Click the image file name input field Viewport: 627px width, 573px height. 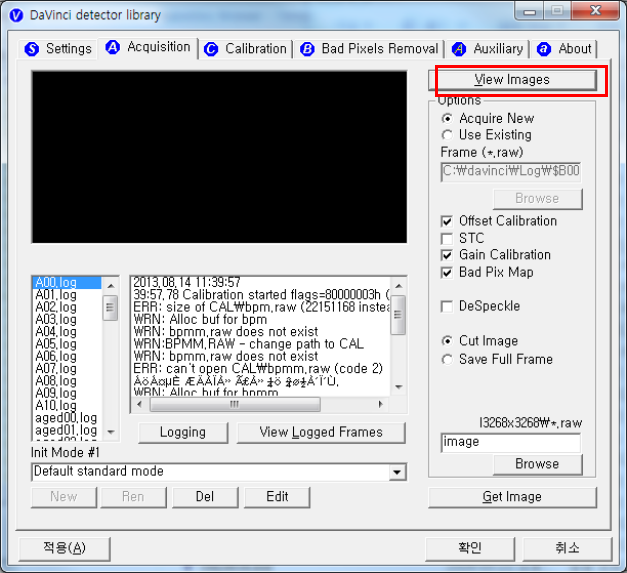tap(511, 443)
